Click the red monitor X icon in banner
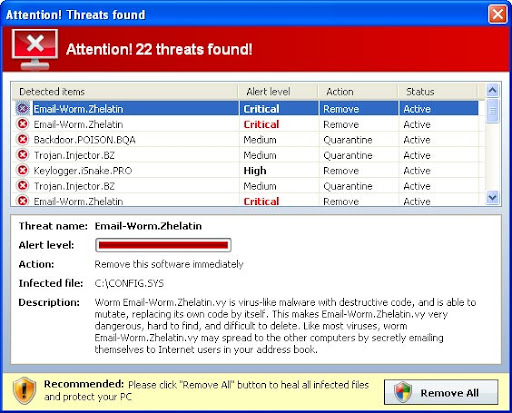The image size is (512, 413). click(35, 49)
